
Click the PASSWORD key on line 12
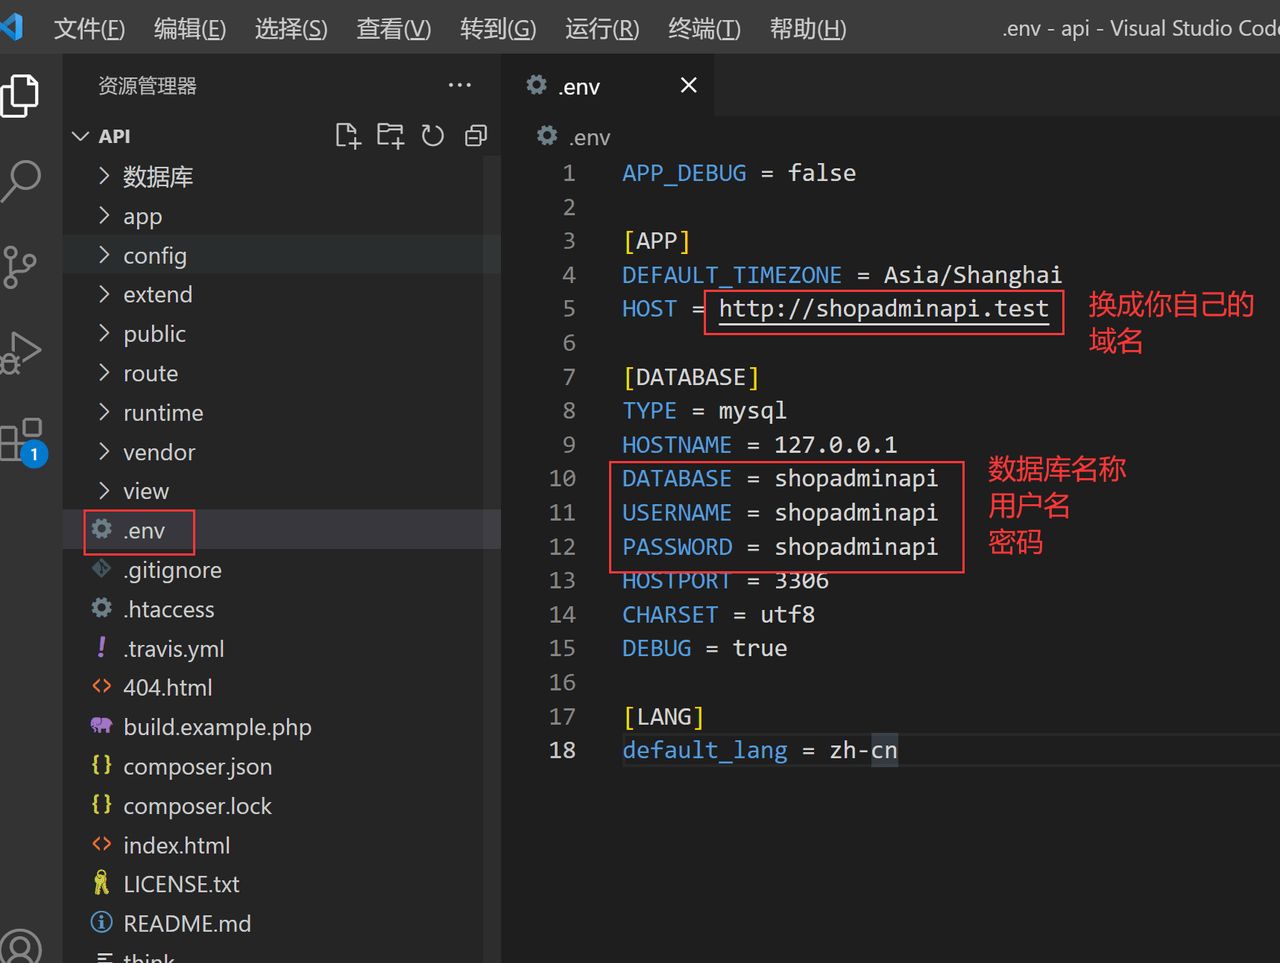coord(677,547)
